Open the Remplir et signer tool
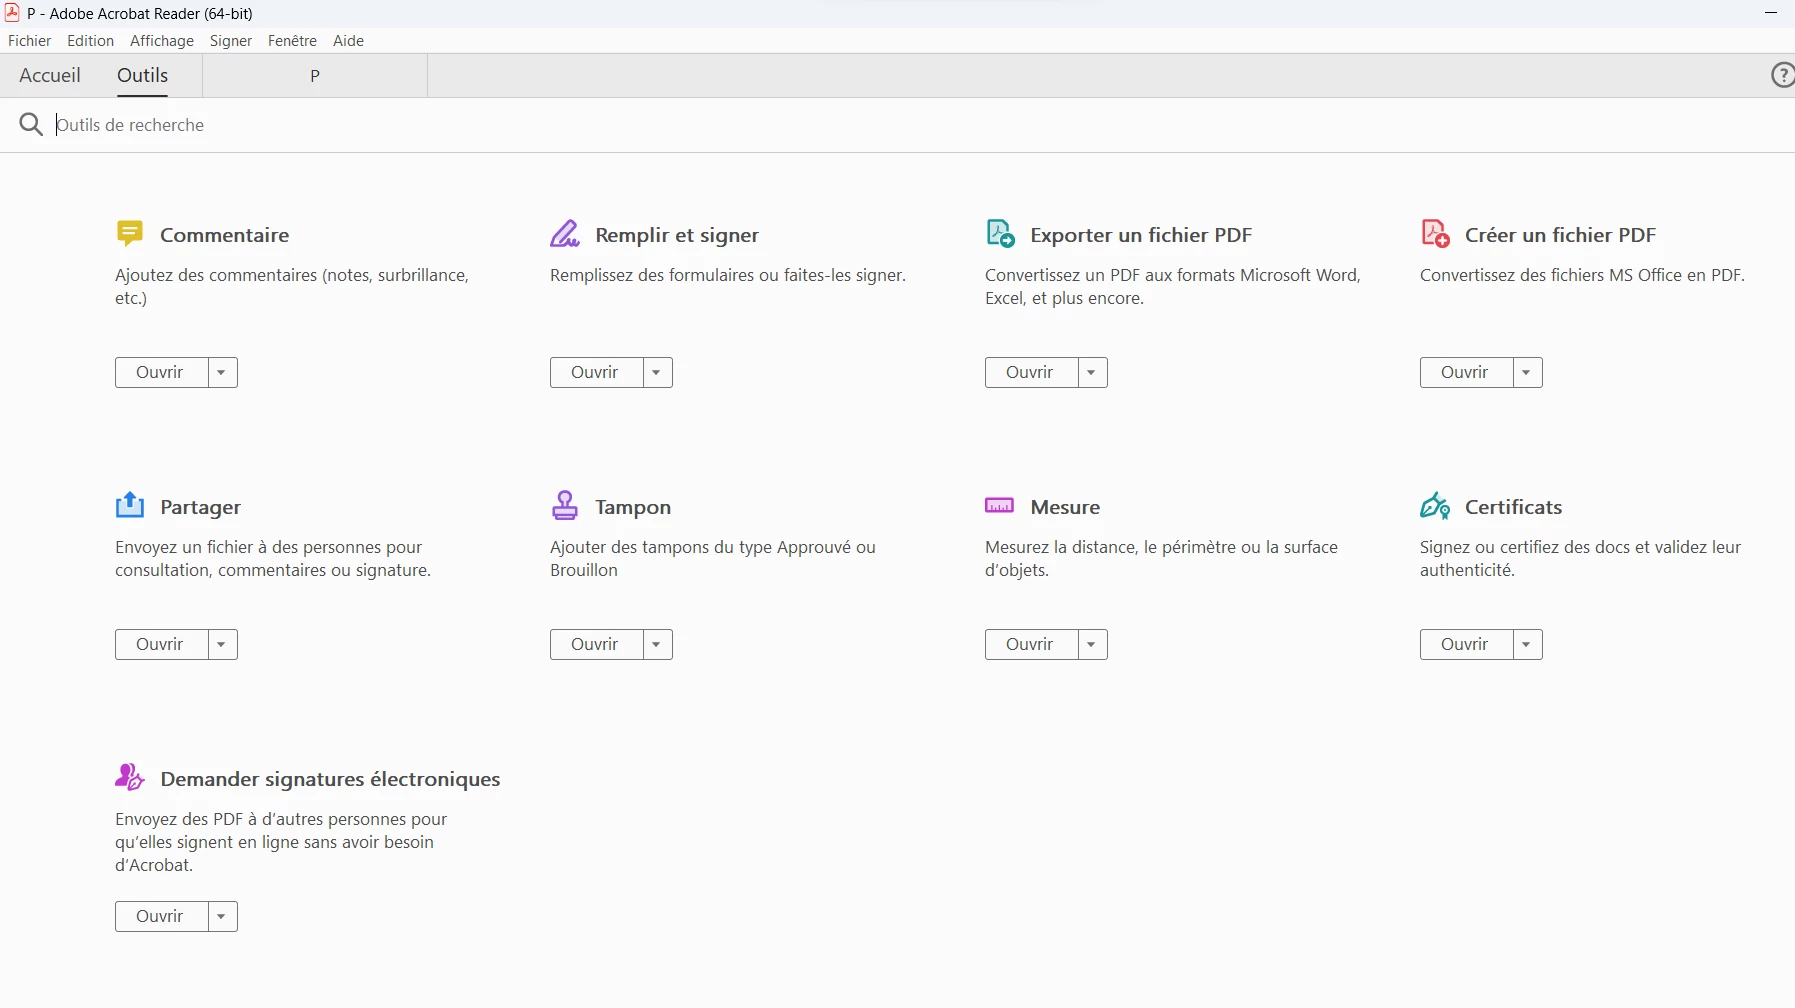Screen dimensions: 1795x1008 (596, 372)
